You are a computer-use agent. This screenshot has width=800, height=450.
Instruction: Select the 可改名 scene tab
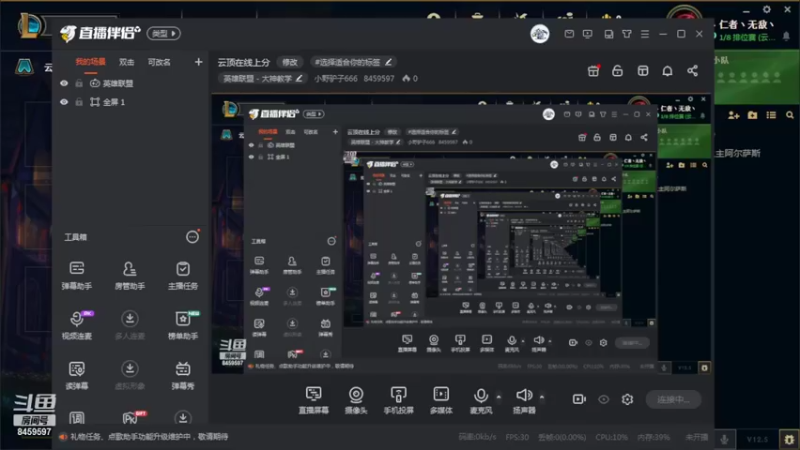point(159,62)
